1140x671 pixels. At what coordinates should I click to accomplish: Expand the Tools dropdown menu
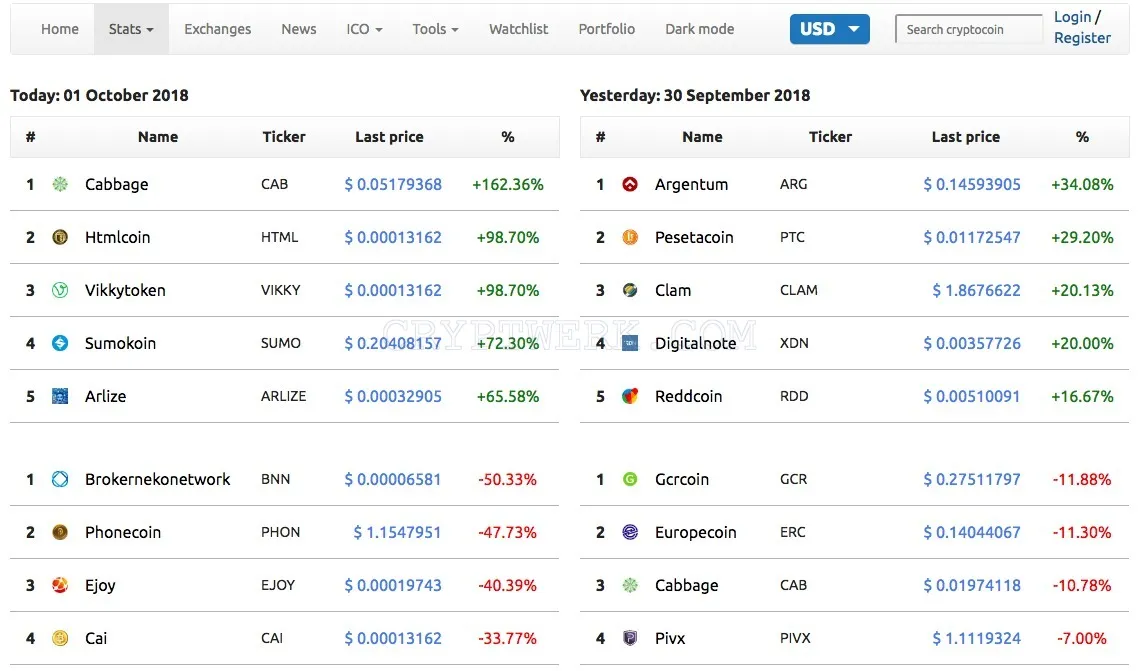click(x=435, y=29)
